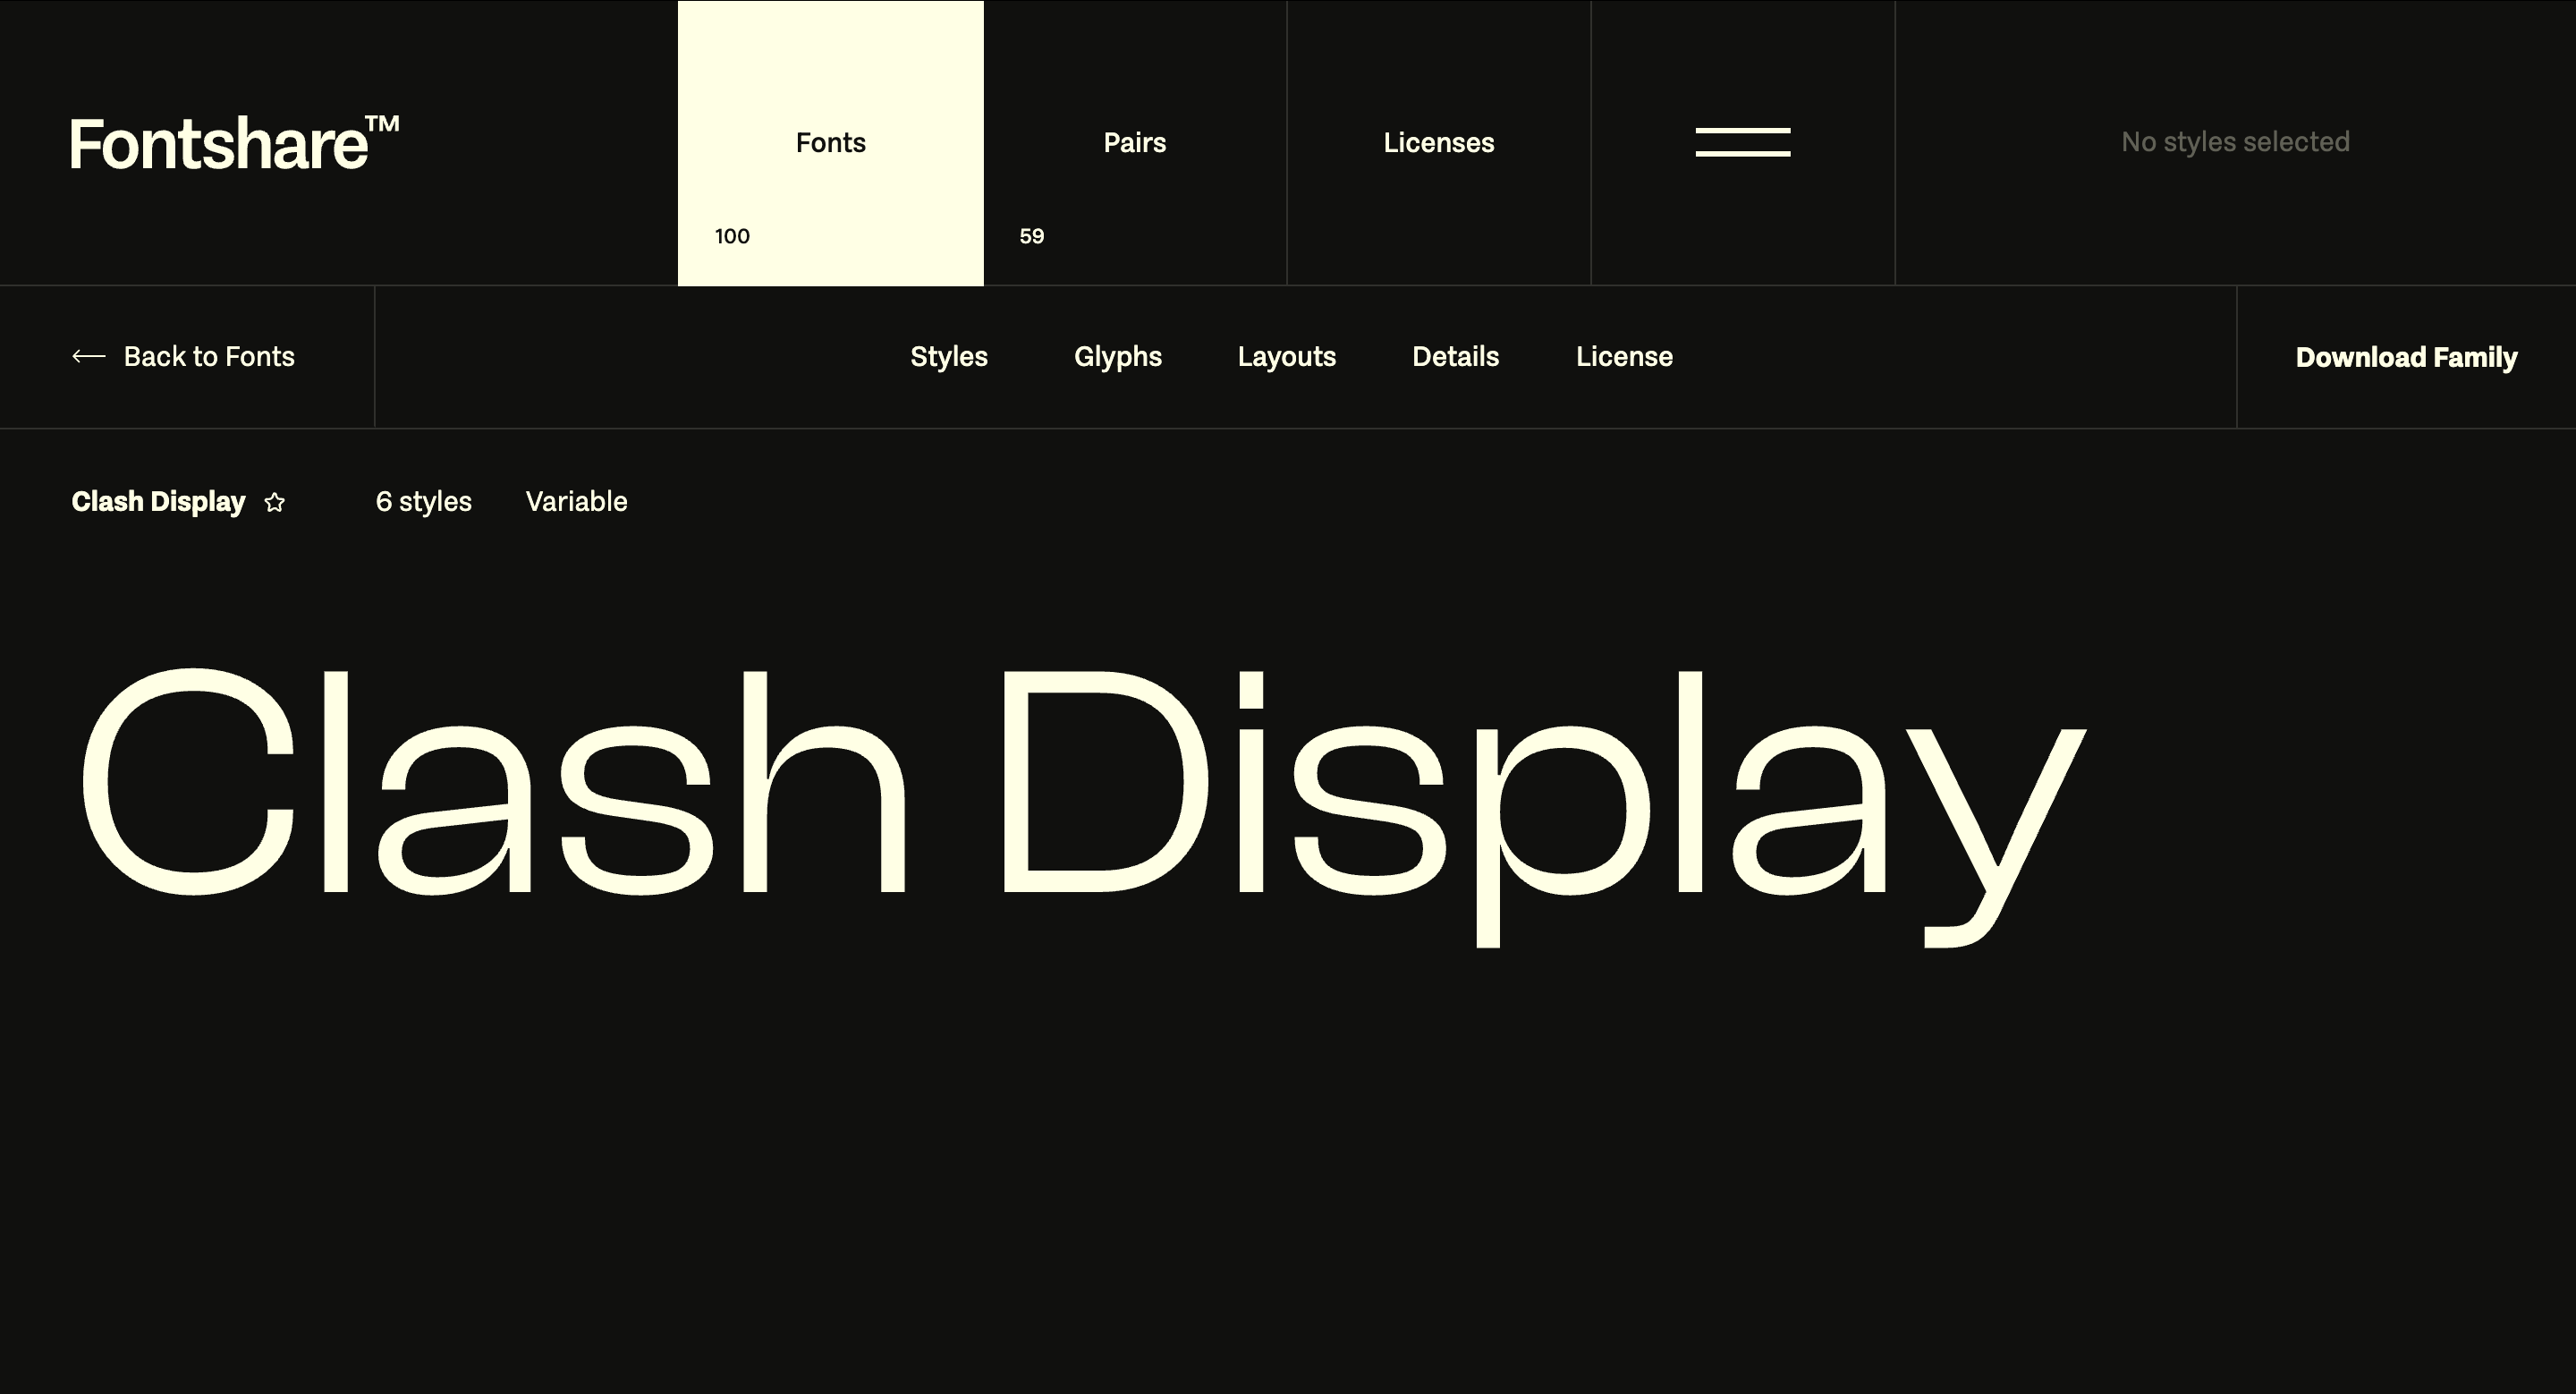Favorite Clash Display with the star icon

(274, 502)
